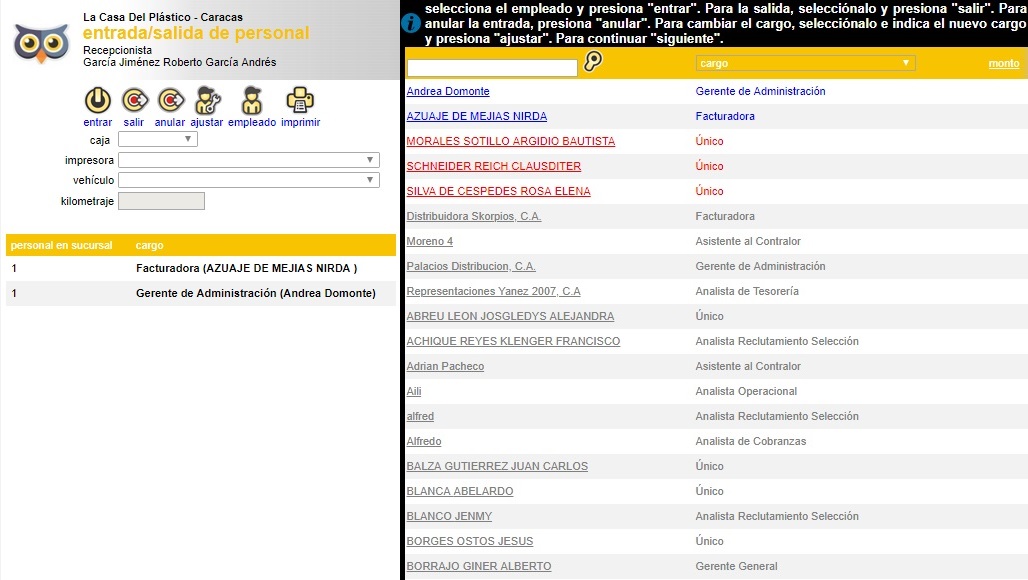Click Gerente General cargo of BORRAJO GINER
The image size is (1028, 580).
[736, 566]
